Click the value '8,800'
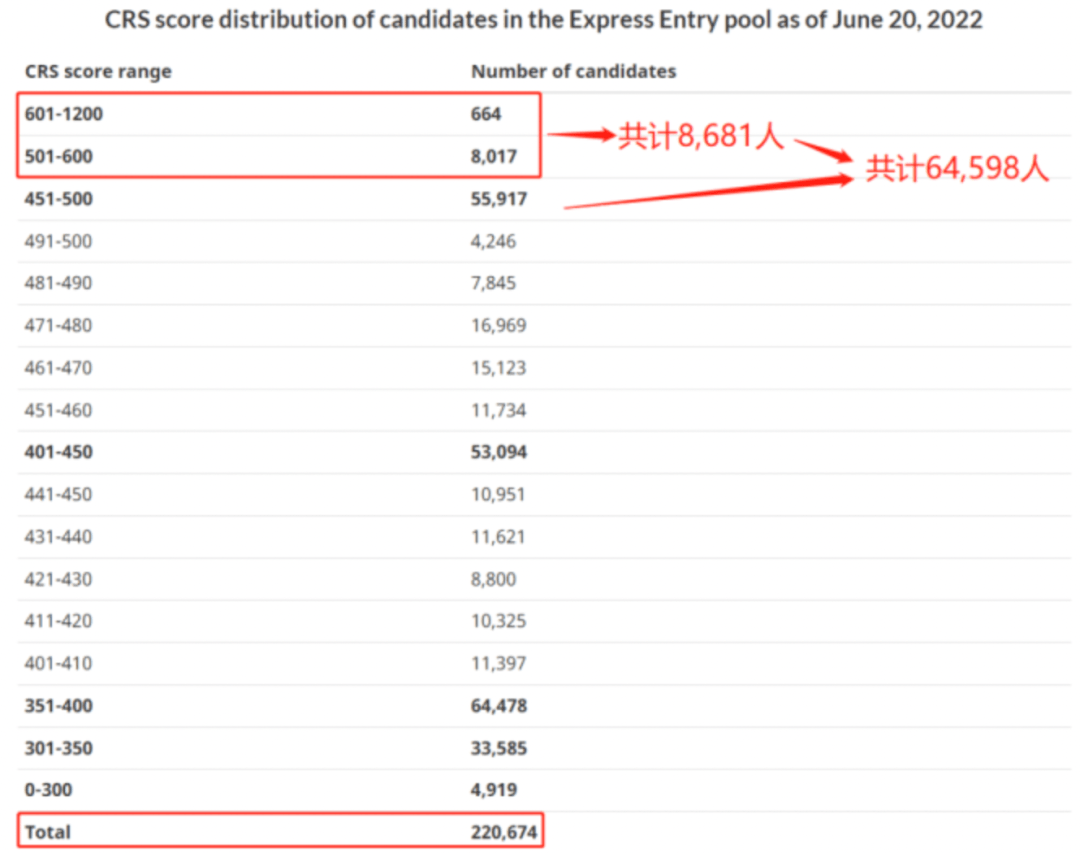Screen dimensions: 1080x853 pyautogui.click(x=493, y=579)
